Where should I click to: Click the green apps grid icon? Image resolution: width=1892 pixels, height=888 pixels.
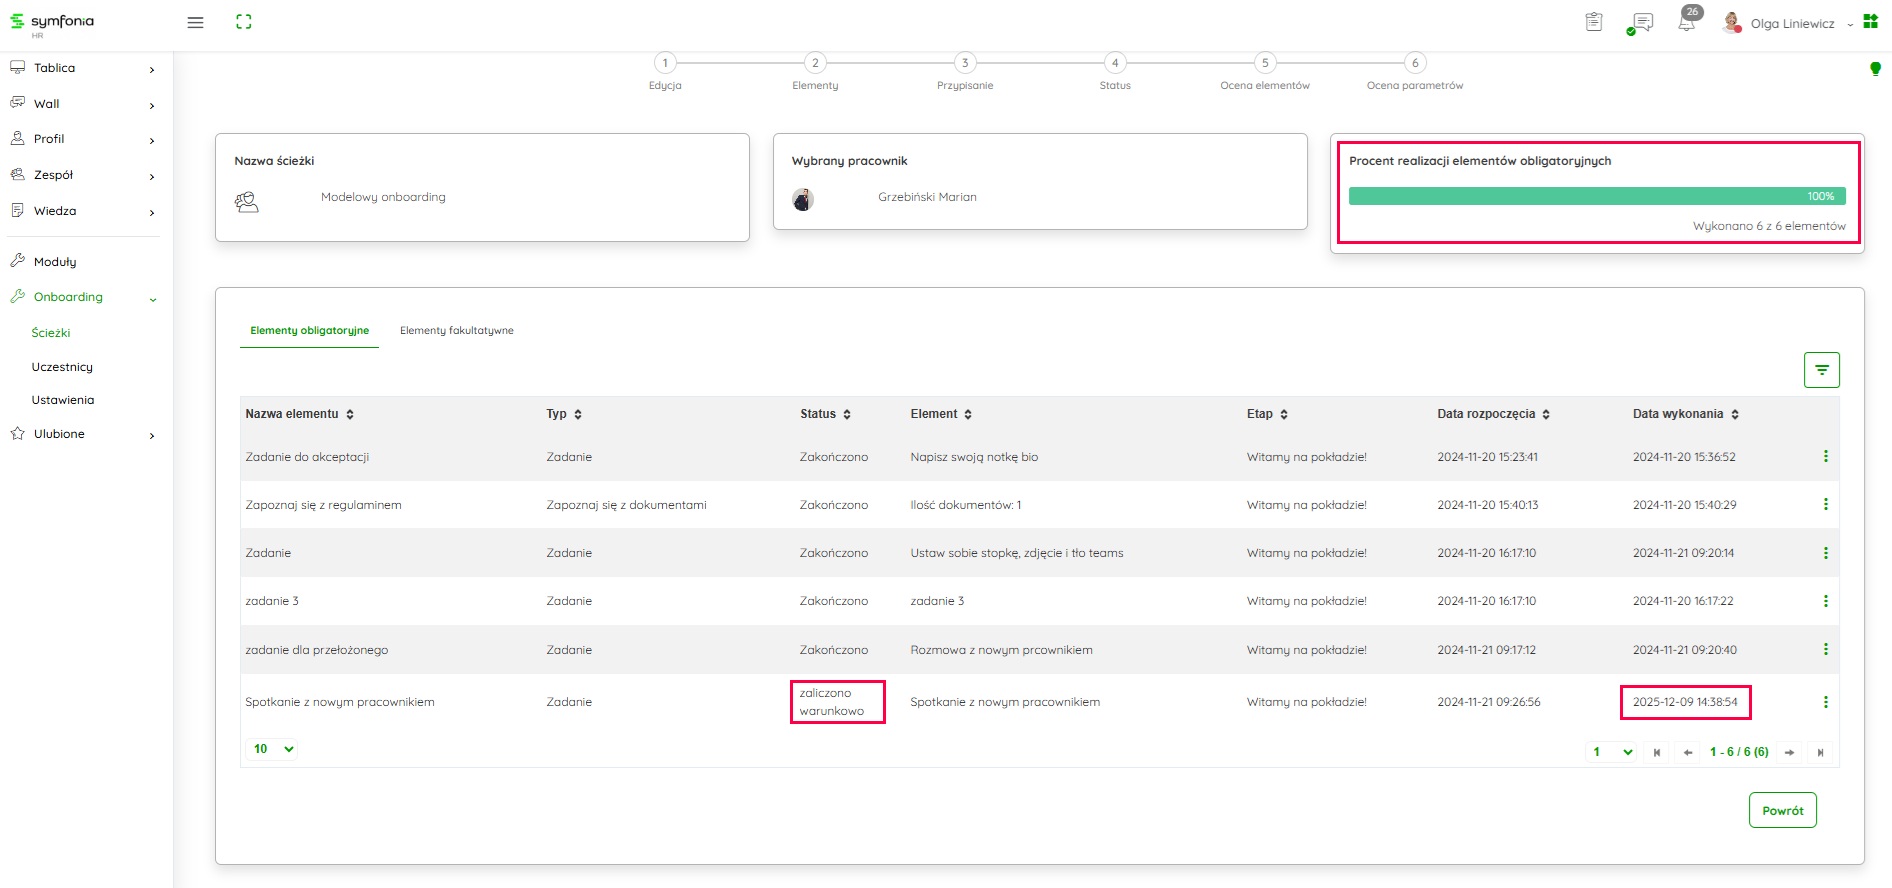tap(1870, 22)
